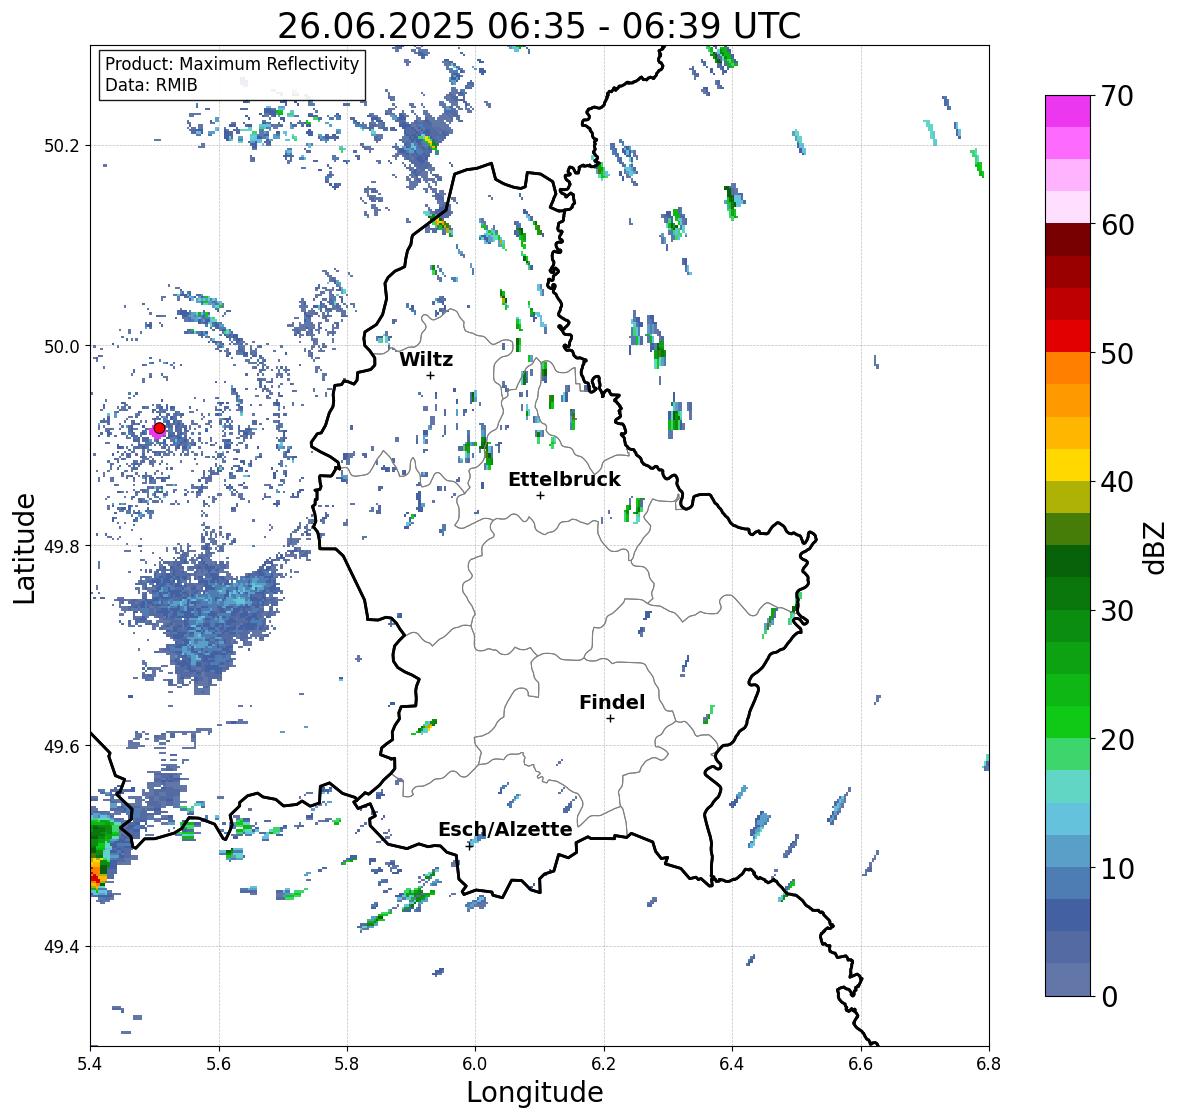Click the dark red colorbar segment below 60
The width and height of the screenshot is (1179, 1117).
click(x=1068, y=240)
